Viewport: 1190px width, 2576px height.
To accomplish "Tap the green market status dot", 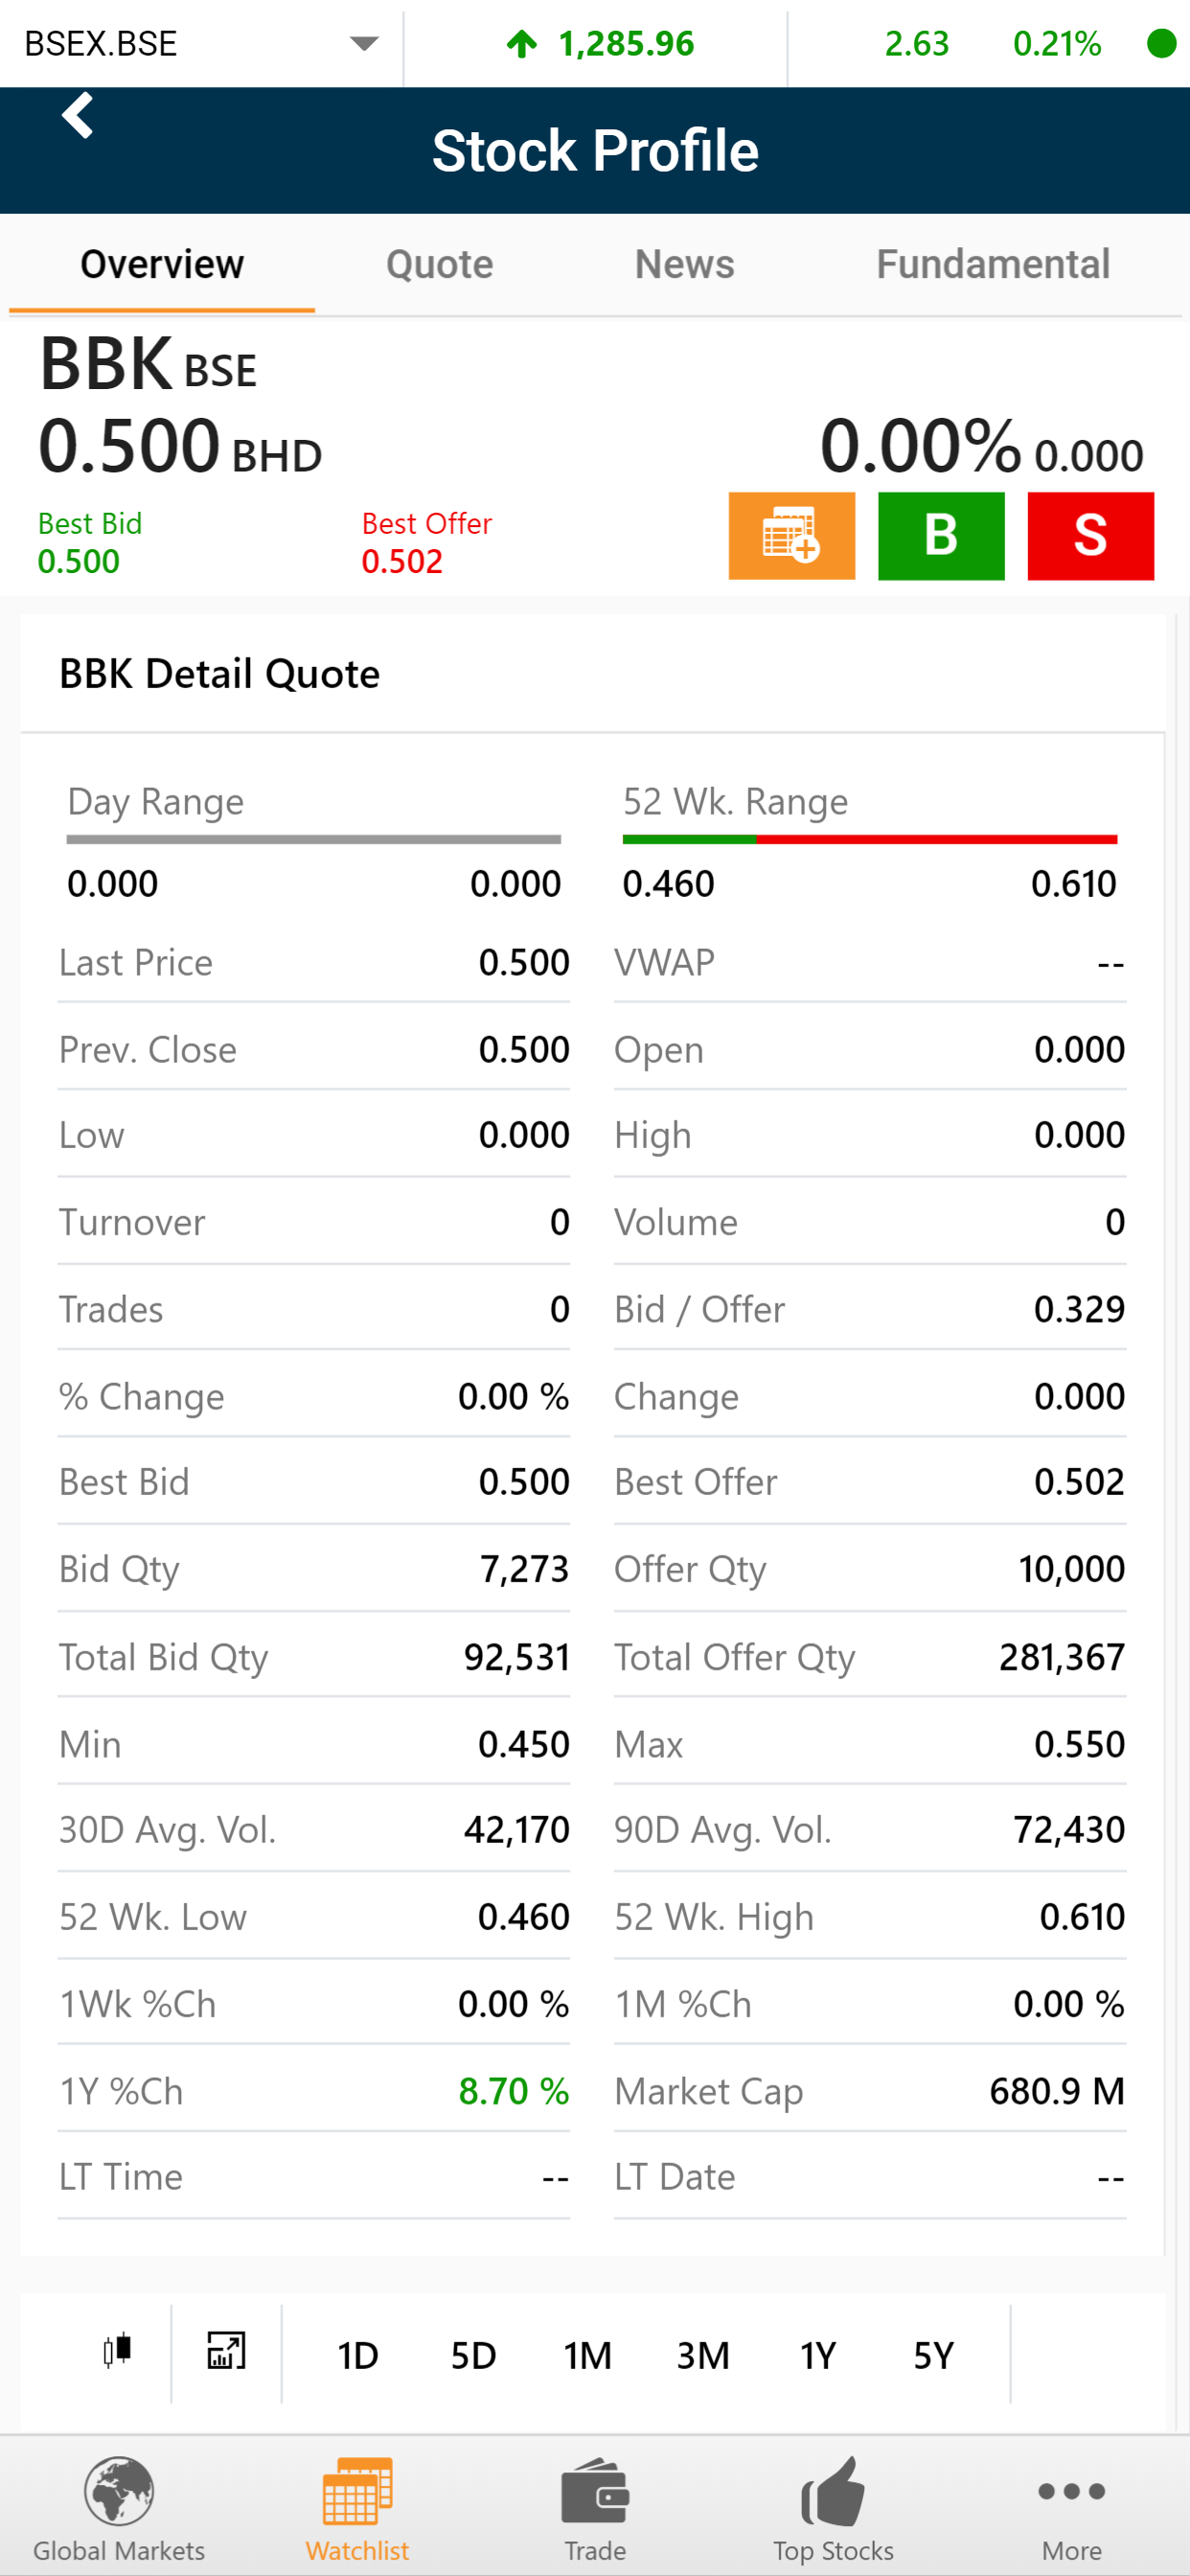I will [1161, 43].
